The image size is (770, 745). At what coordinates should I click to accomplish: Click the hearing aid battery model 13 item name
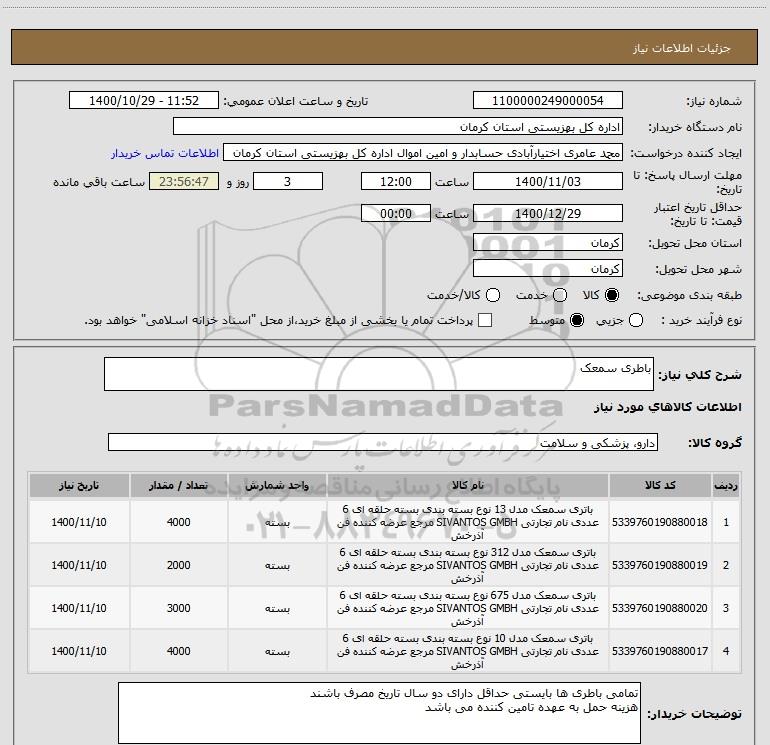tap(468, 522)
